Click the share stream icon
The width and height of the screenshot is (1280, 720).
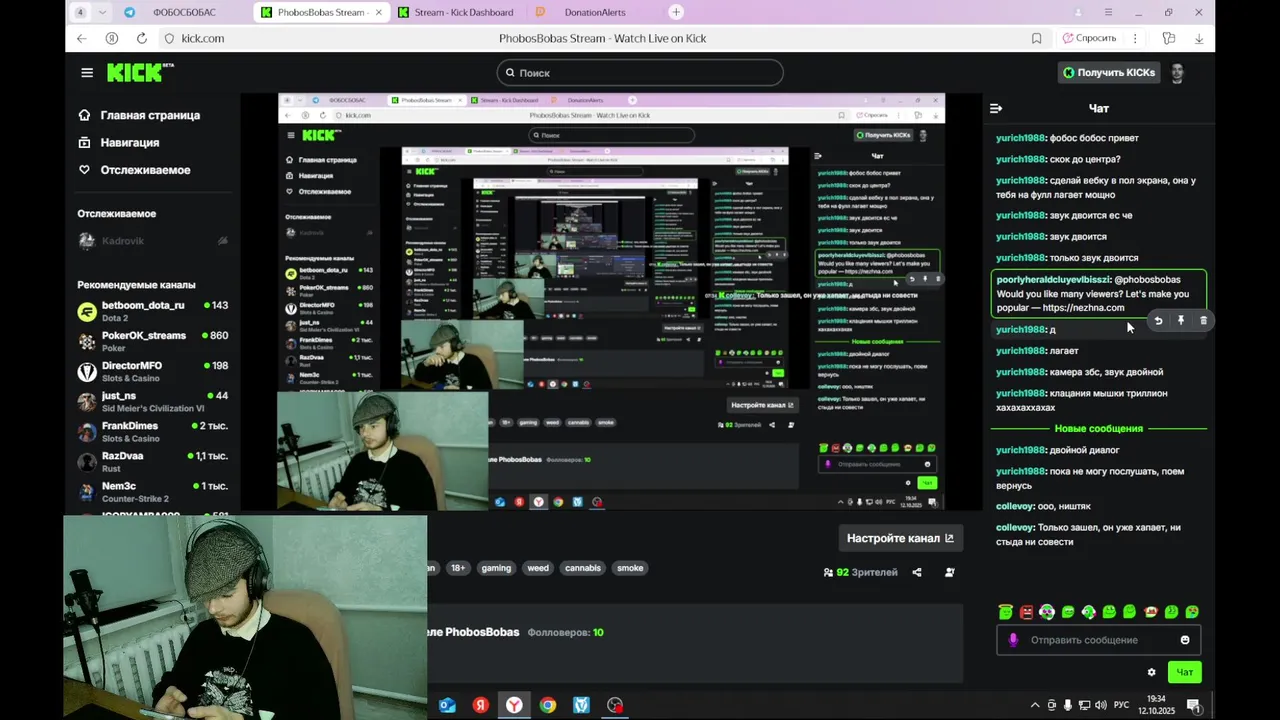click(917, 572)
